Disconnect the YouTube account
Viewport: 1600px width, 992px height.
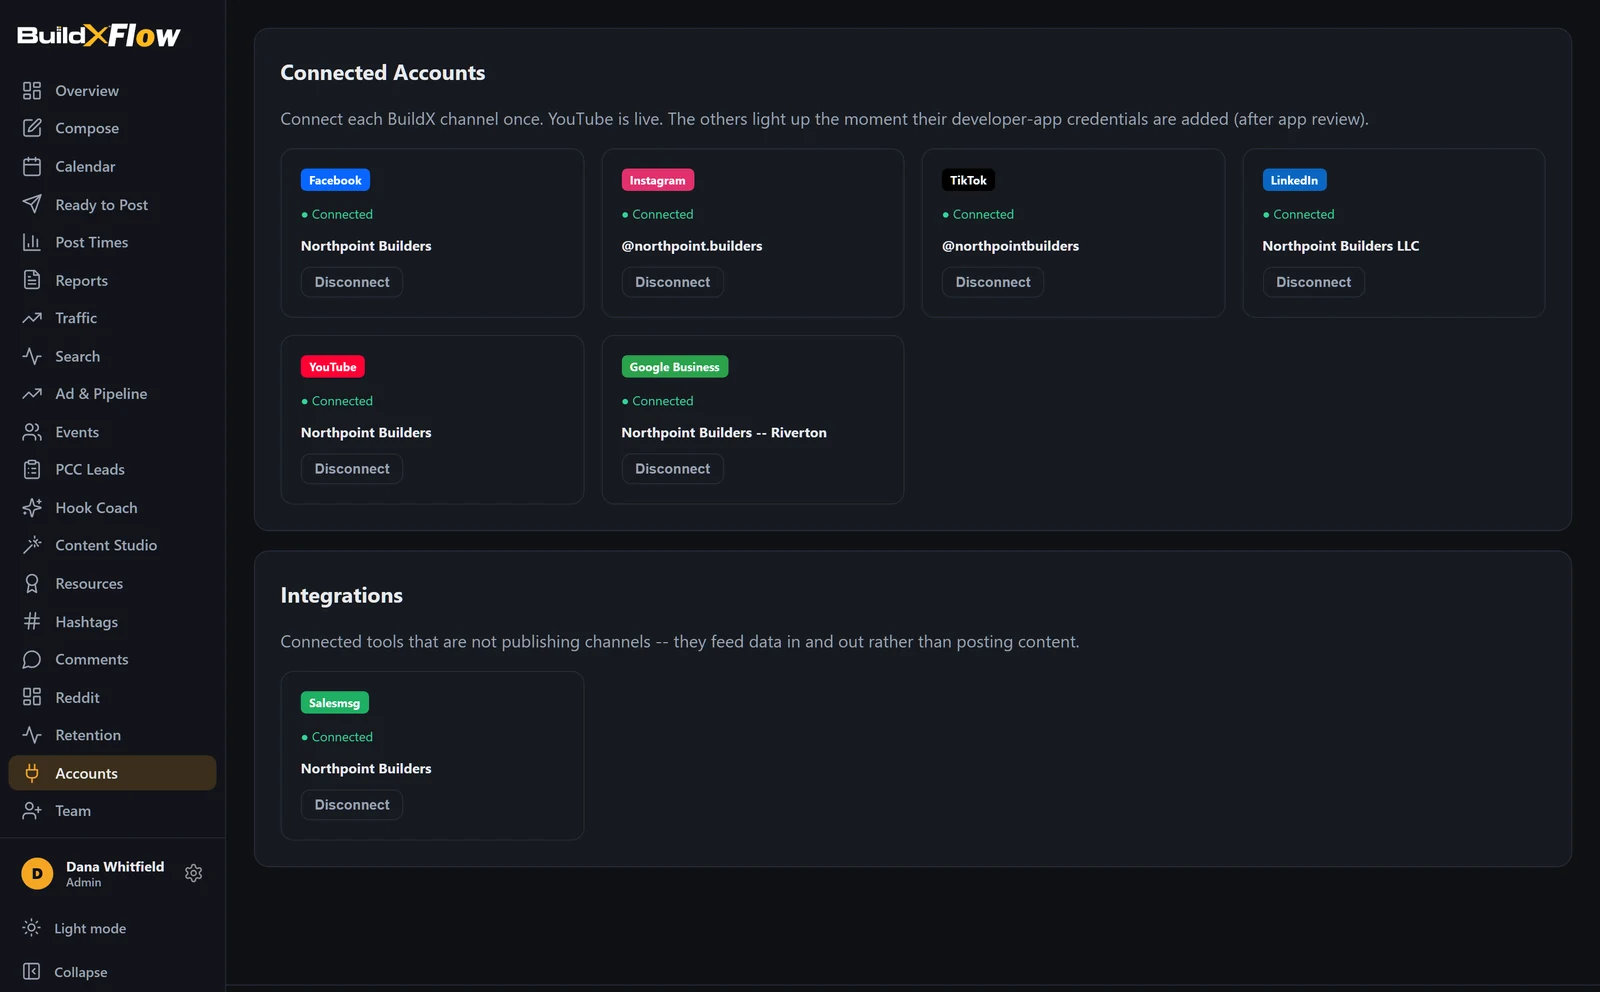[352, 469]
